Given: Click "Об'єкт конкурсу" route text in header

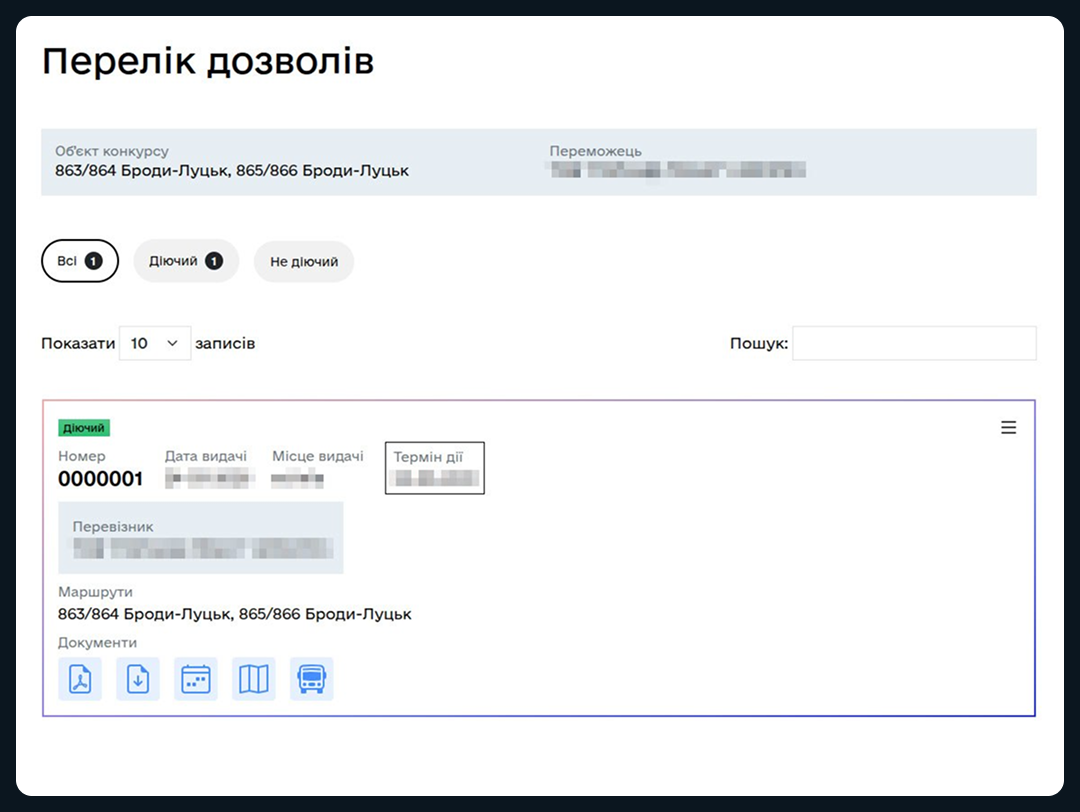Looking at the screenshot, I should coord(232,170).
